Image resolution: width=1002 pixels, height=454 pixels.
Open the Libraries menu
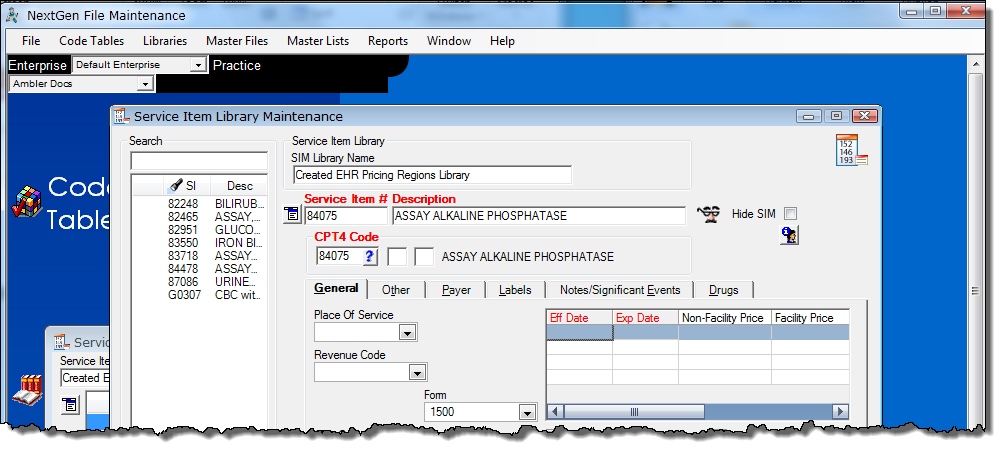[165, 41]
